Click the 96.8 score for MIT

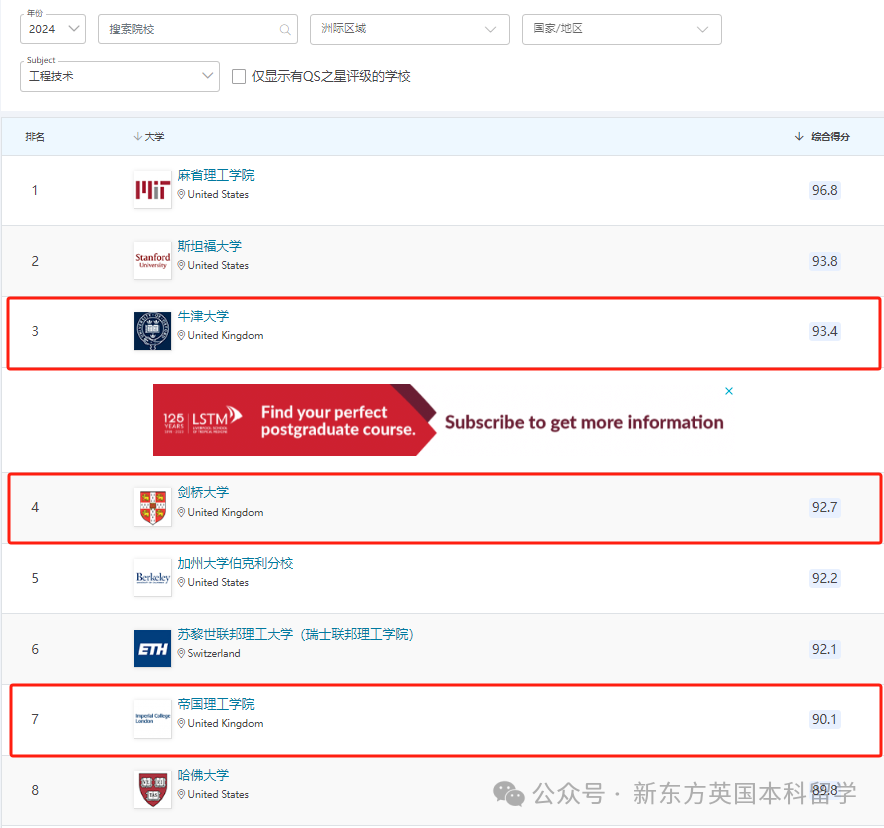pyautogui.click(x=824, y=190)
